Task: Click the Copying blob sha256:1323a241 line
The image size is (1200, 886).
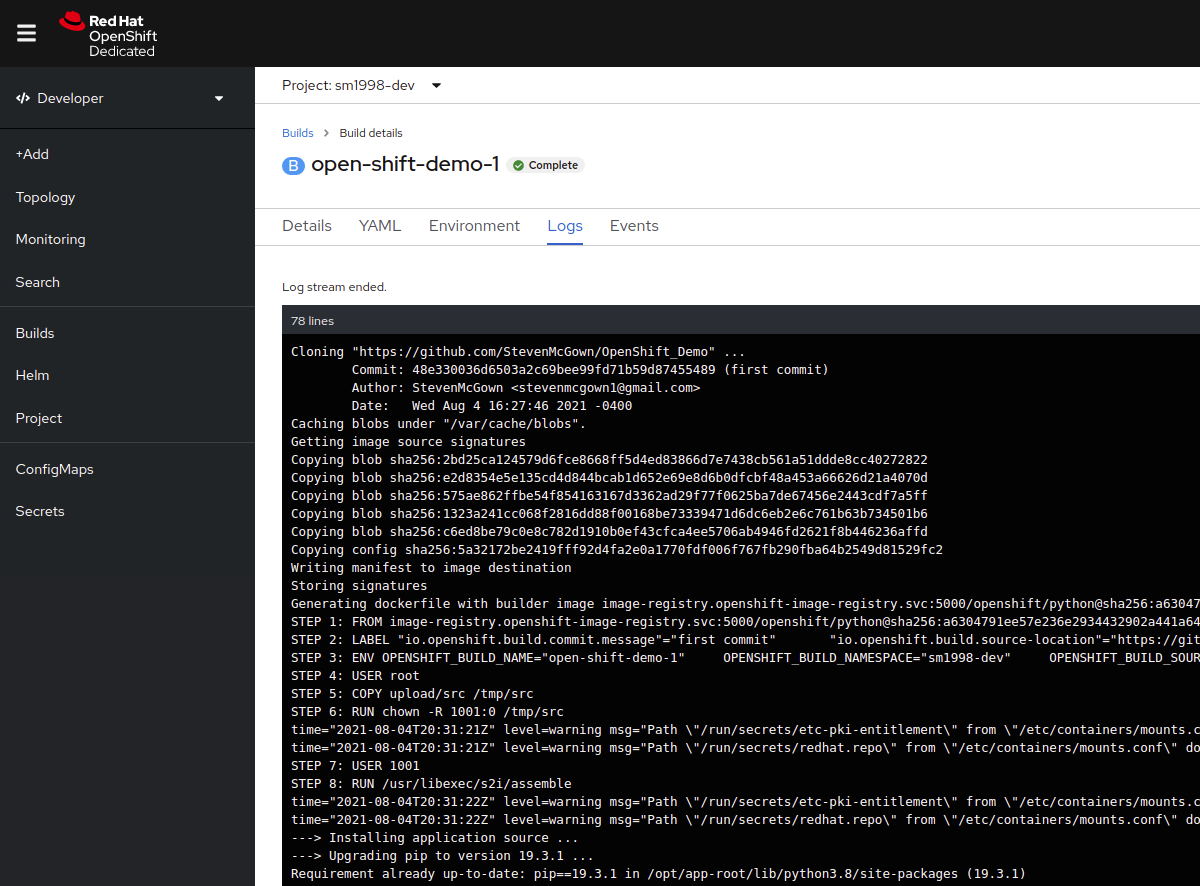Action: (609, 514)
